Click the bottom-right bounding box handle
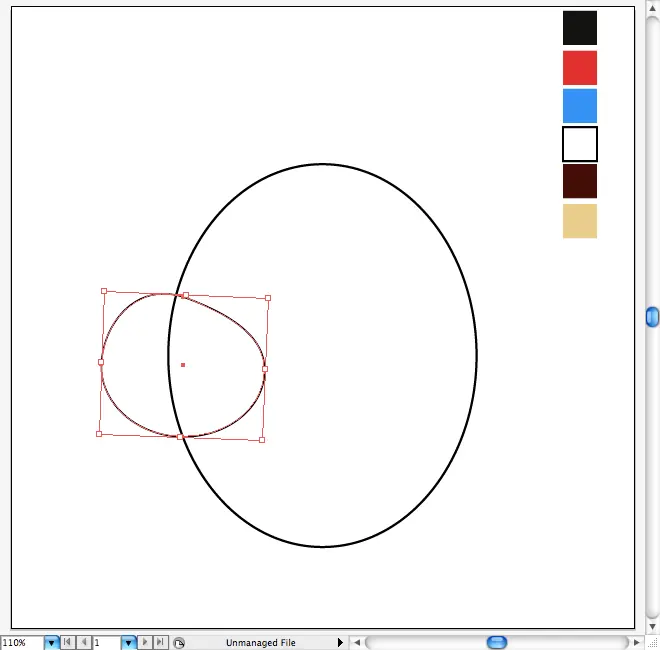 [262, 440]
